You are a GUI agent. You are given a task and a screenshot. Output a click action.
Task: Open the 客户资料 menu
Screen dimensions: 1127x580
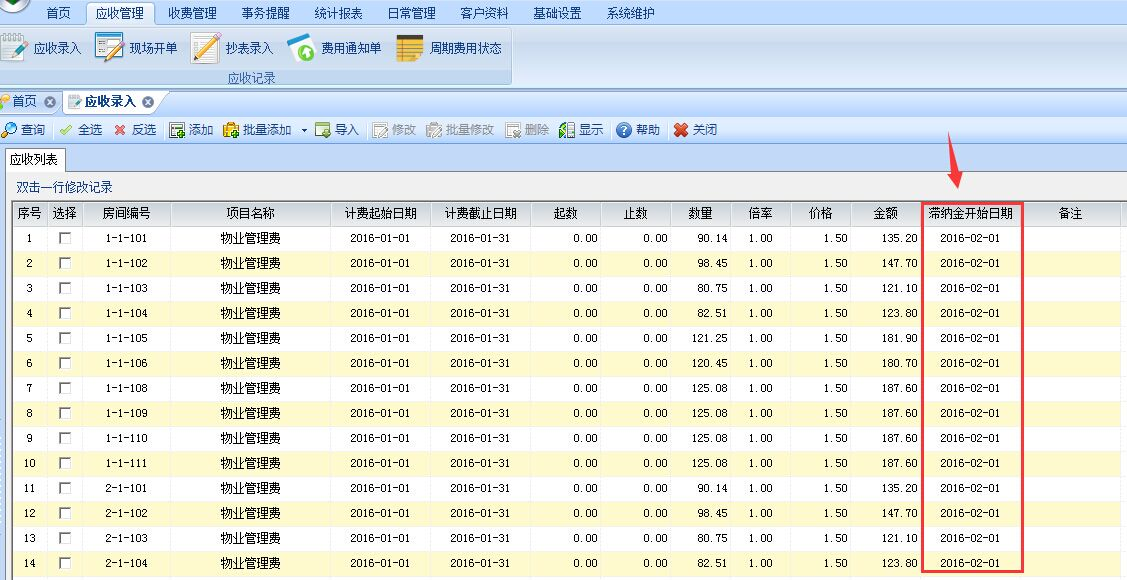click(x=484, y=13)
